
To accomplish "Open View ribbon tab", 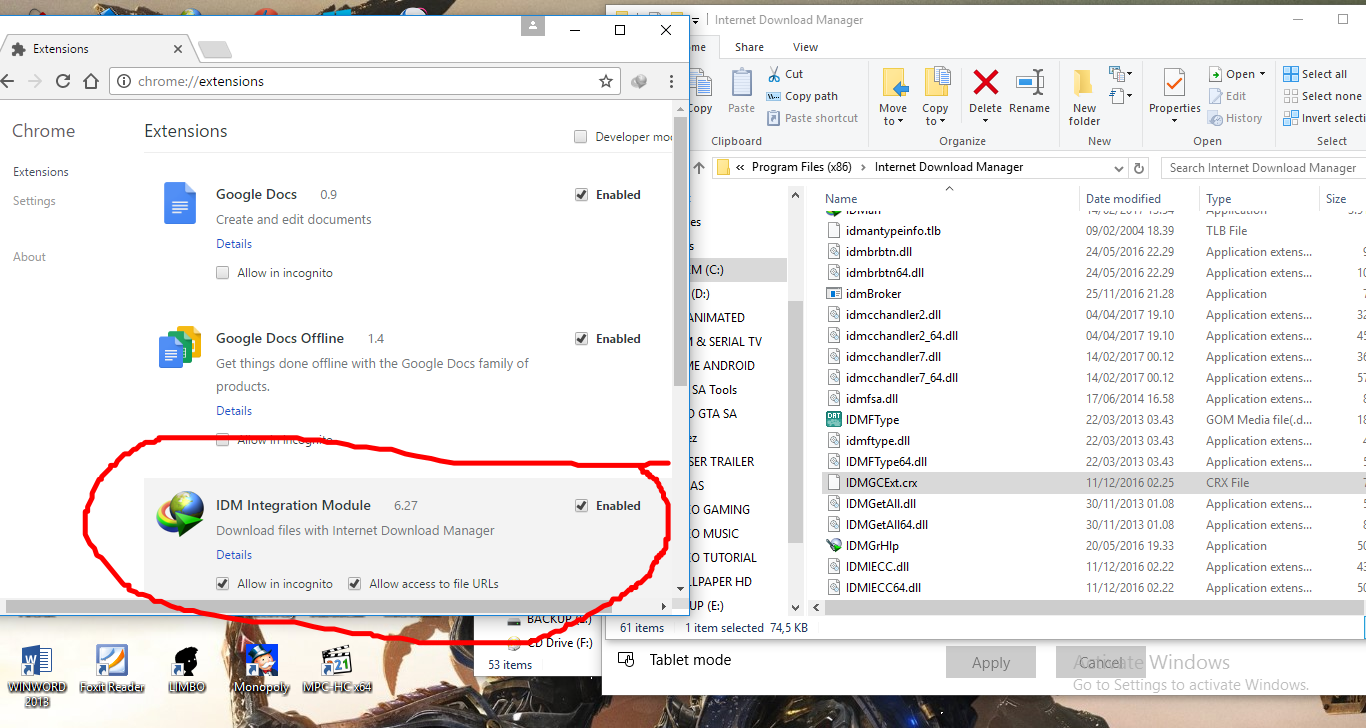I will (805, 47).
